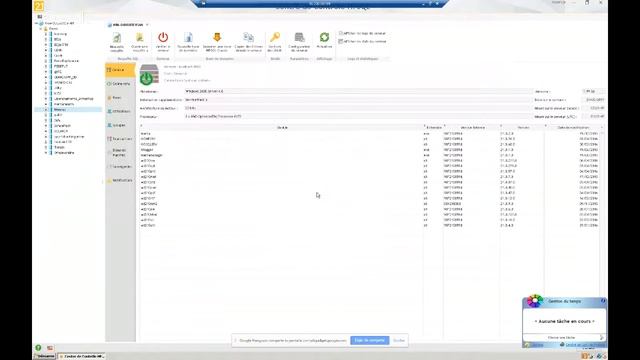This screenshot has height=360, width=640.
Task: Sort by the date de modification column header
Action: point(573,127)
